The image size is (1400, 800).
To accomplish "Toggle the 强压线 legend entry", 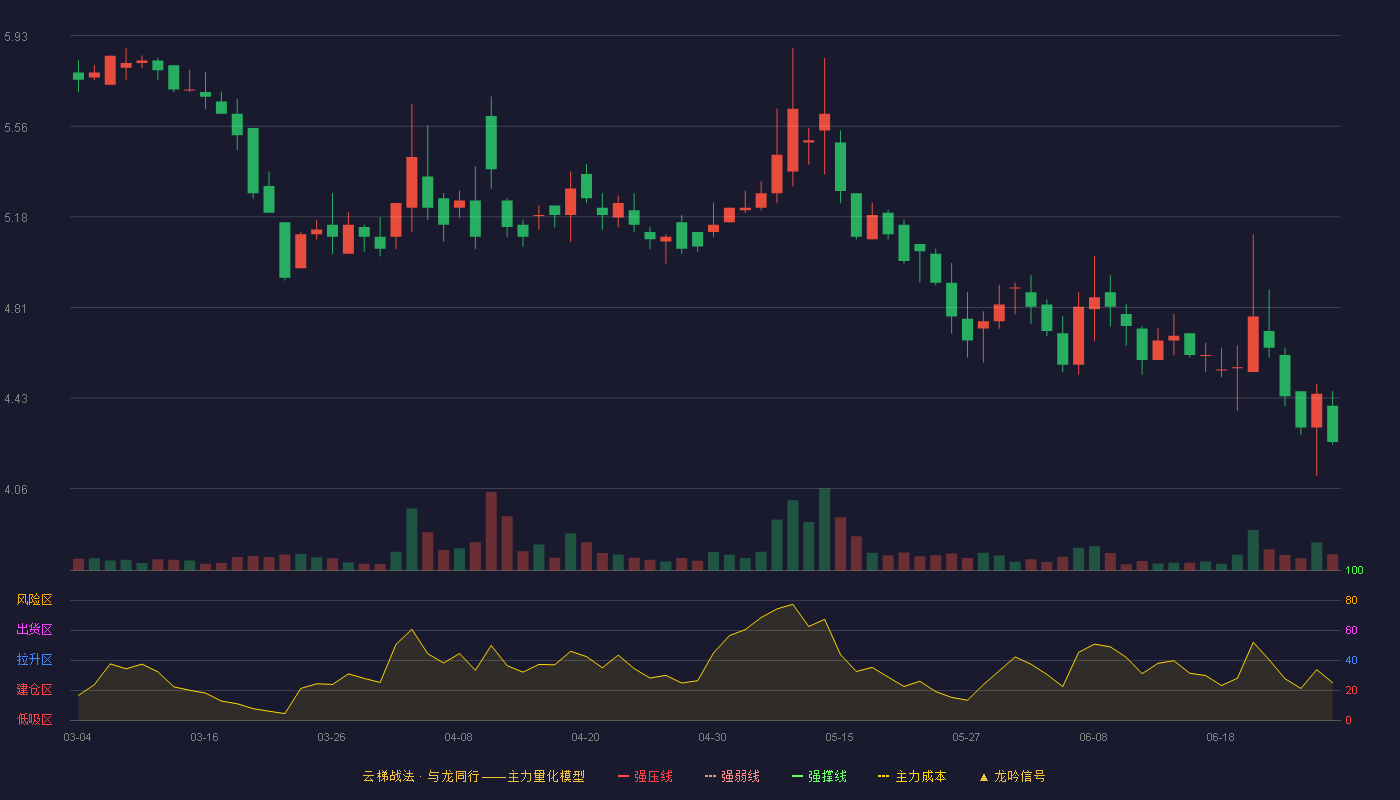I will click(645, 776).
